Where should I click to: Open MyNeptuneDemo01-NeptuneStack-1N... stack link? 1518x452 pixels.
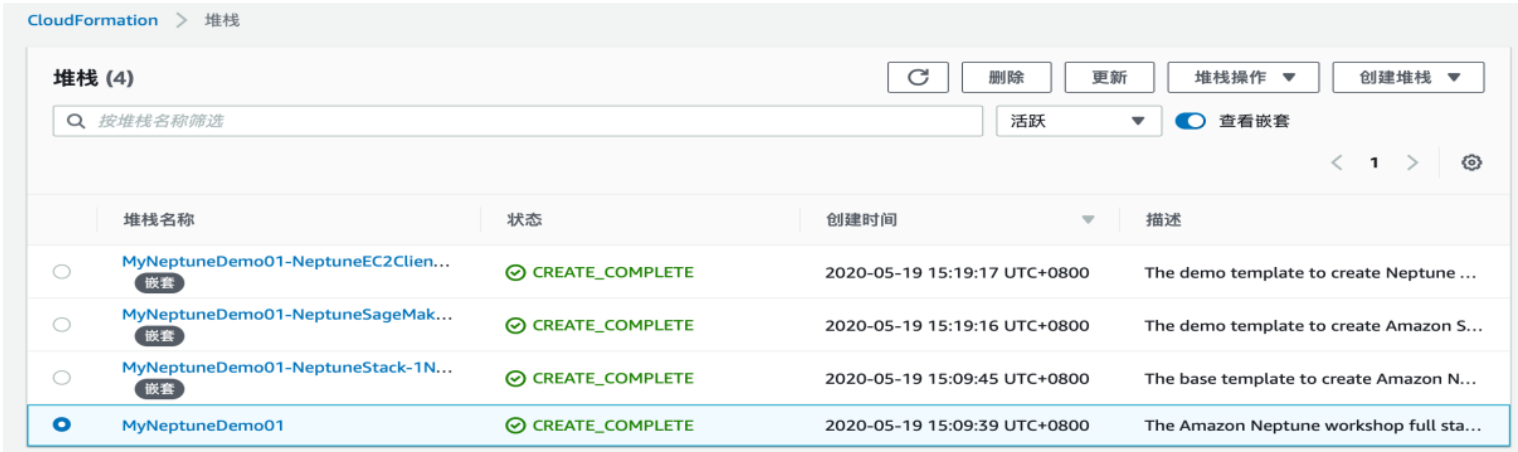click(x=287, y=368)
